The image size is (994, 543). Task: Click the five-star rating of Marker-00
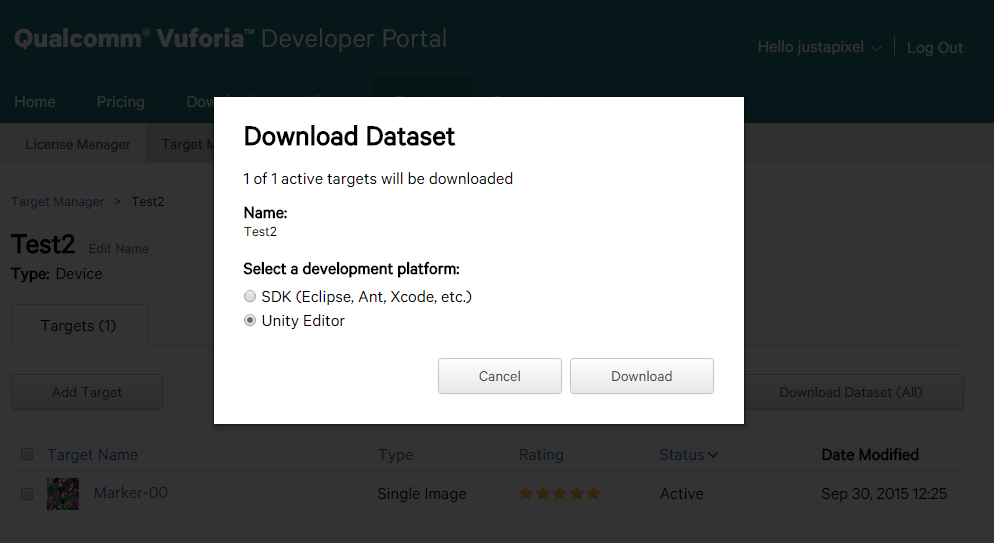coord(559,494)
